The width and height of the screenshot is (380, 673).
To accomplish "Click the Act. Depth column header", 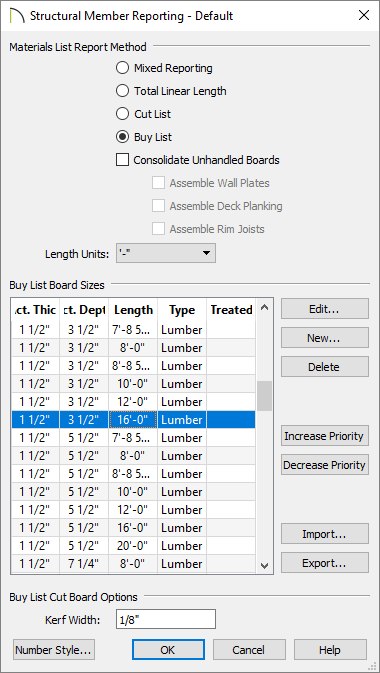I will point(84,310).
